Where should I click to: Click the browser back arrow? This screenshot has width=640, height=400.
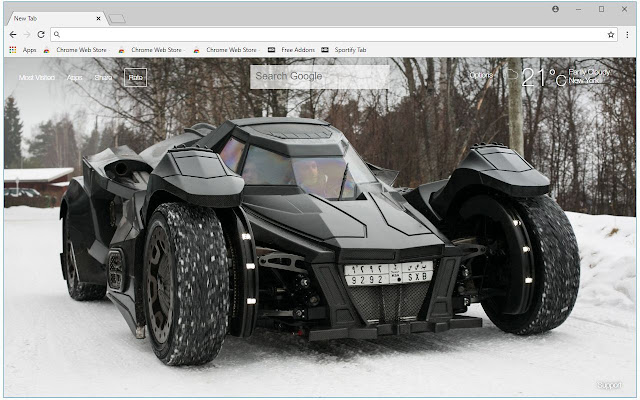click(13, 35)
